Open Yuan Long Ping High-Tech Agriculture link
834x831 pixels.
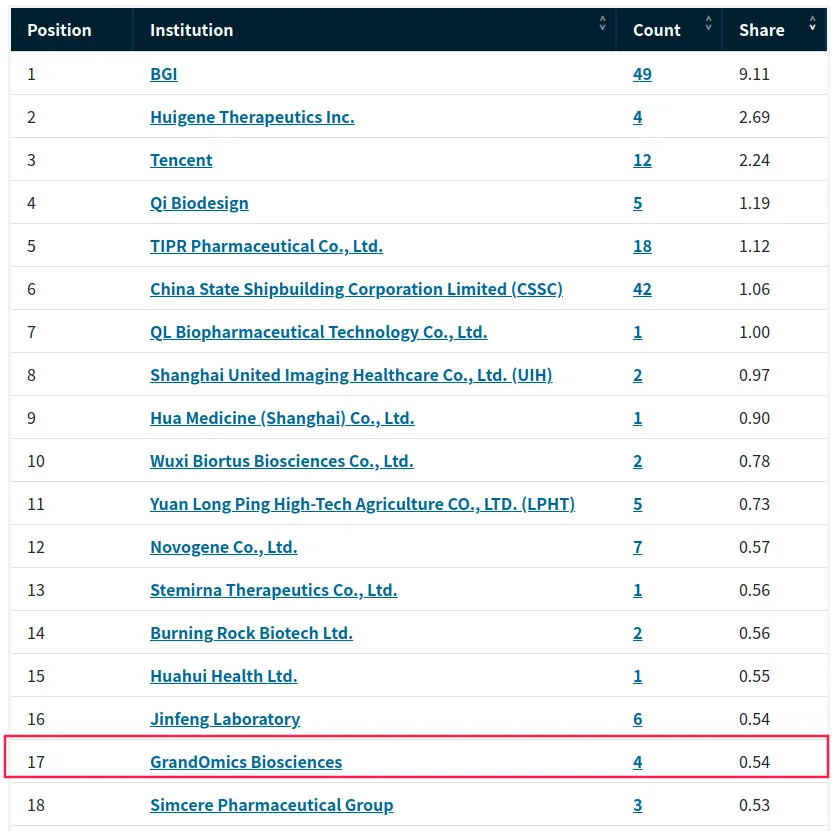[x=362, y=504]
